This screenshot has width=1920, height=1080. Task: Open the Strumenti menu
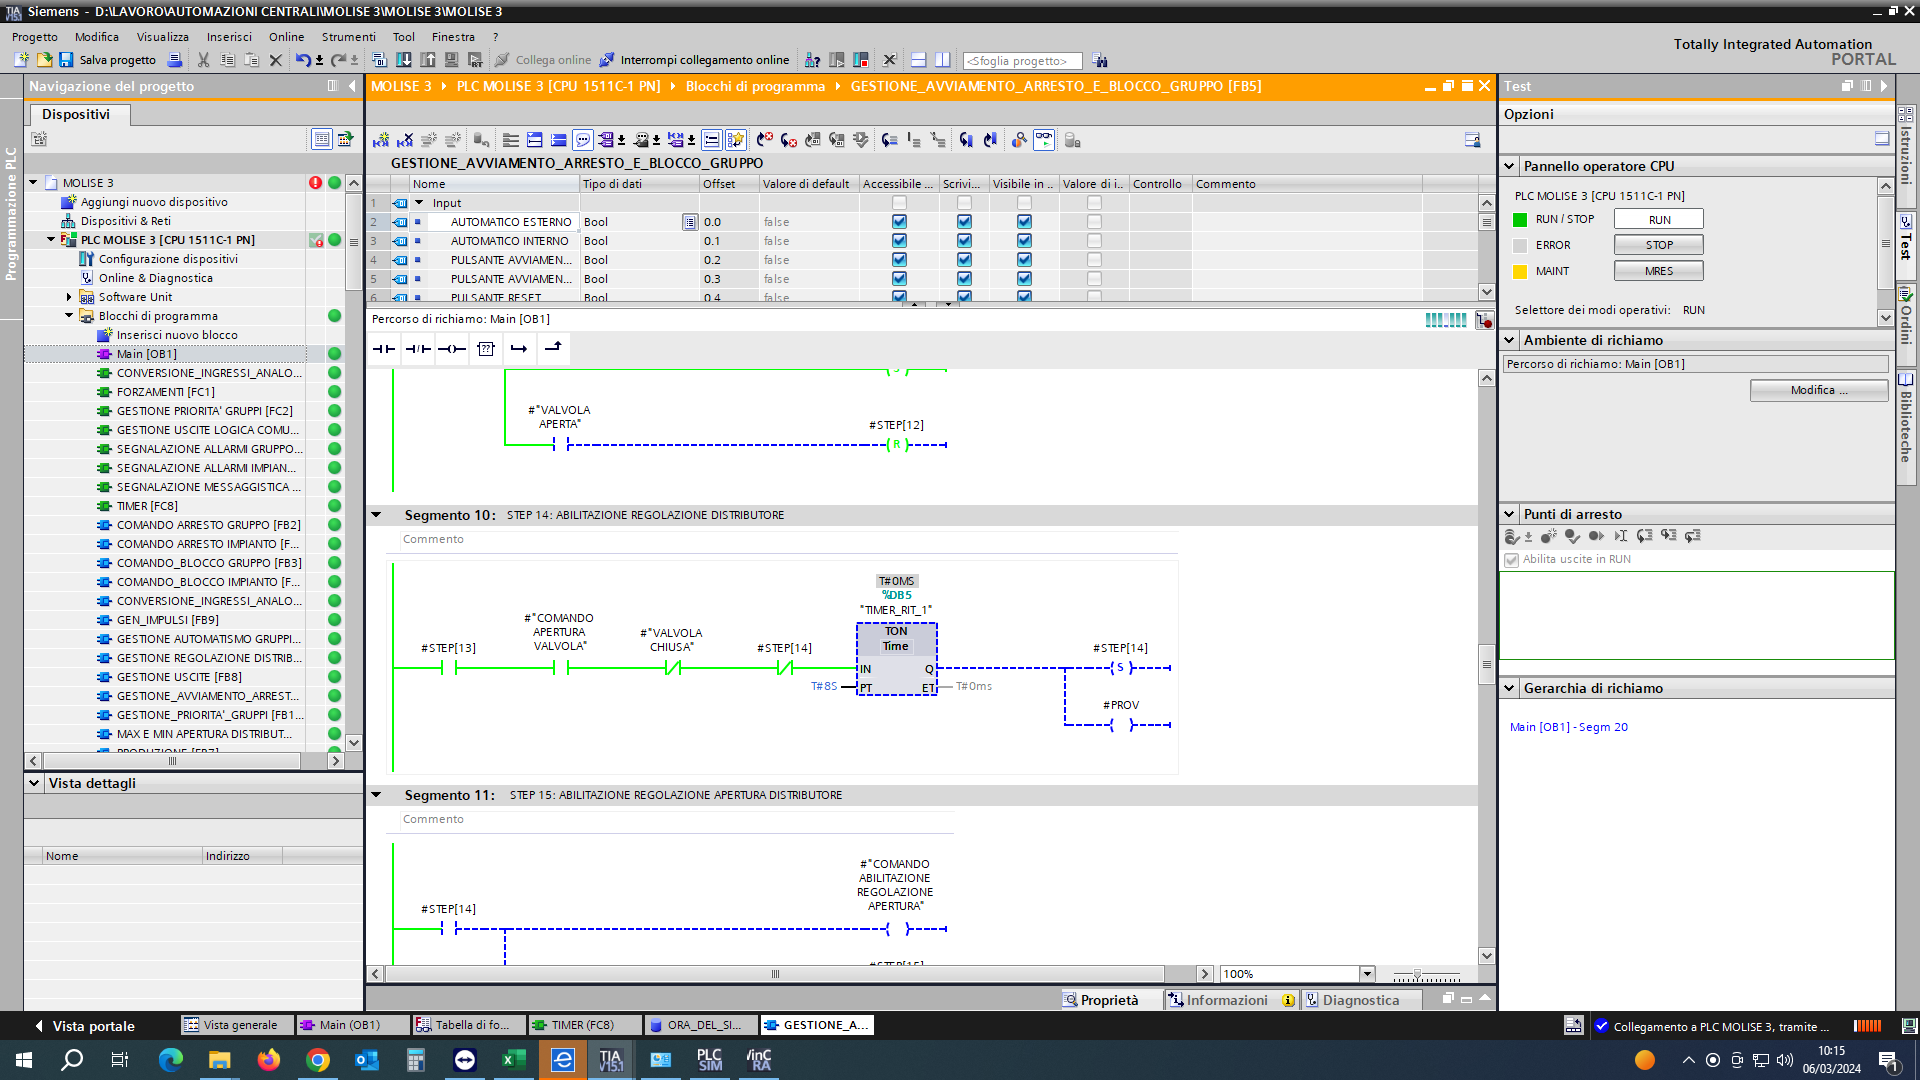point(348,37)
